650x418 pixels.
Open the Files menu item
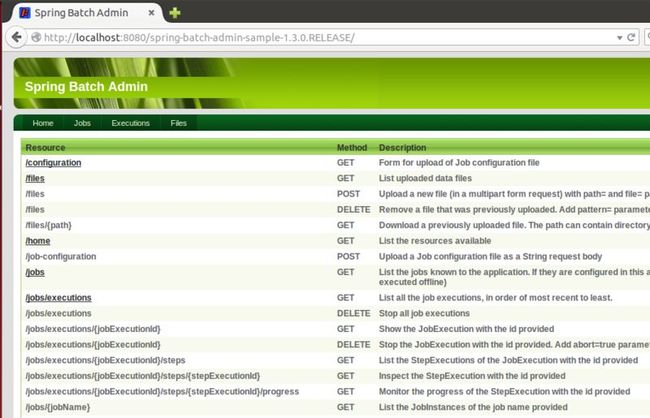click(178, 123)
